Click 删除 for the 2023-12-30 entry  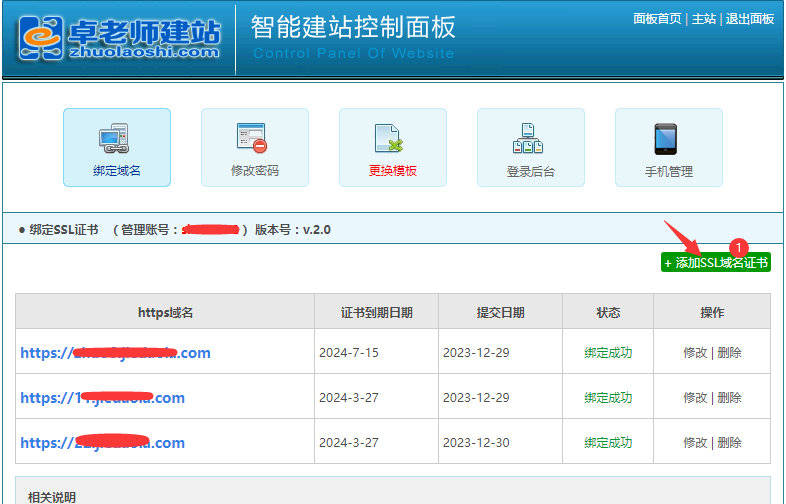(x=730, y=443)
